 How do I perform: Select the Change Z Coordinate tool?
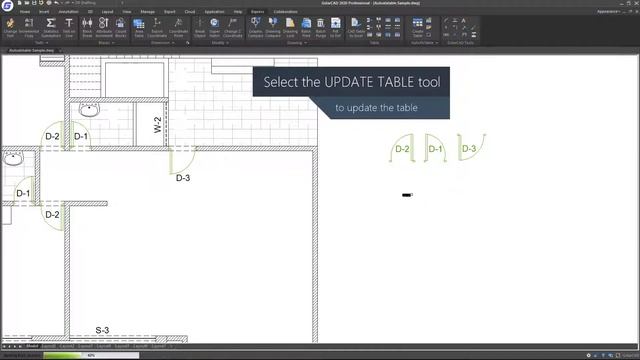point(232,27)
